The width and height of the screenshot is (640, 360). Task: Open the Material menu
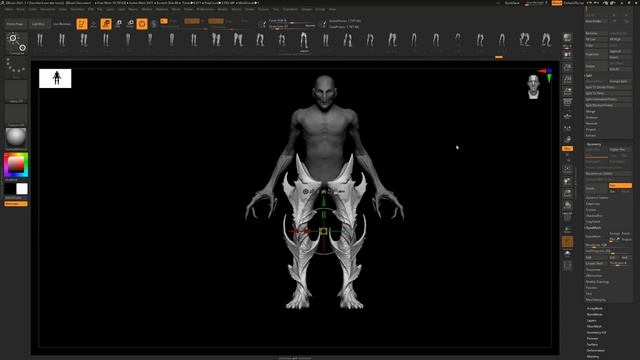[x=162, y=9]
